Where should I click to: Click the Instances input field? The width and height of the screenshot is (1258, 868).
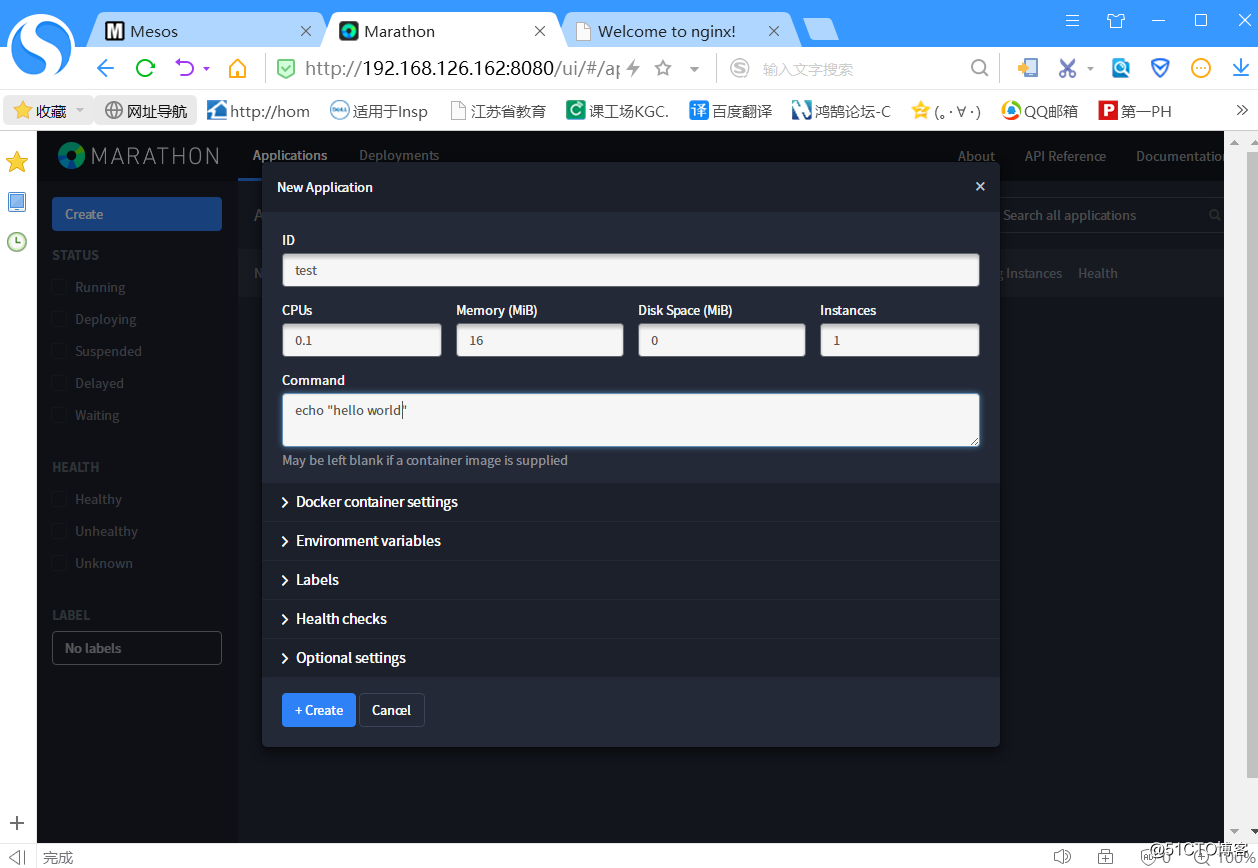(x=900, y=340)
